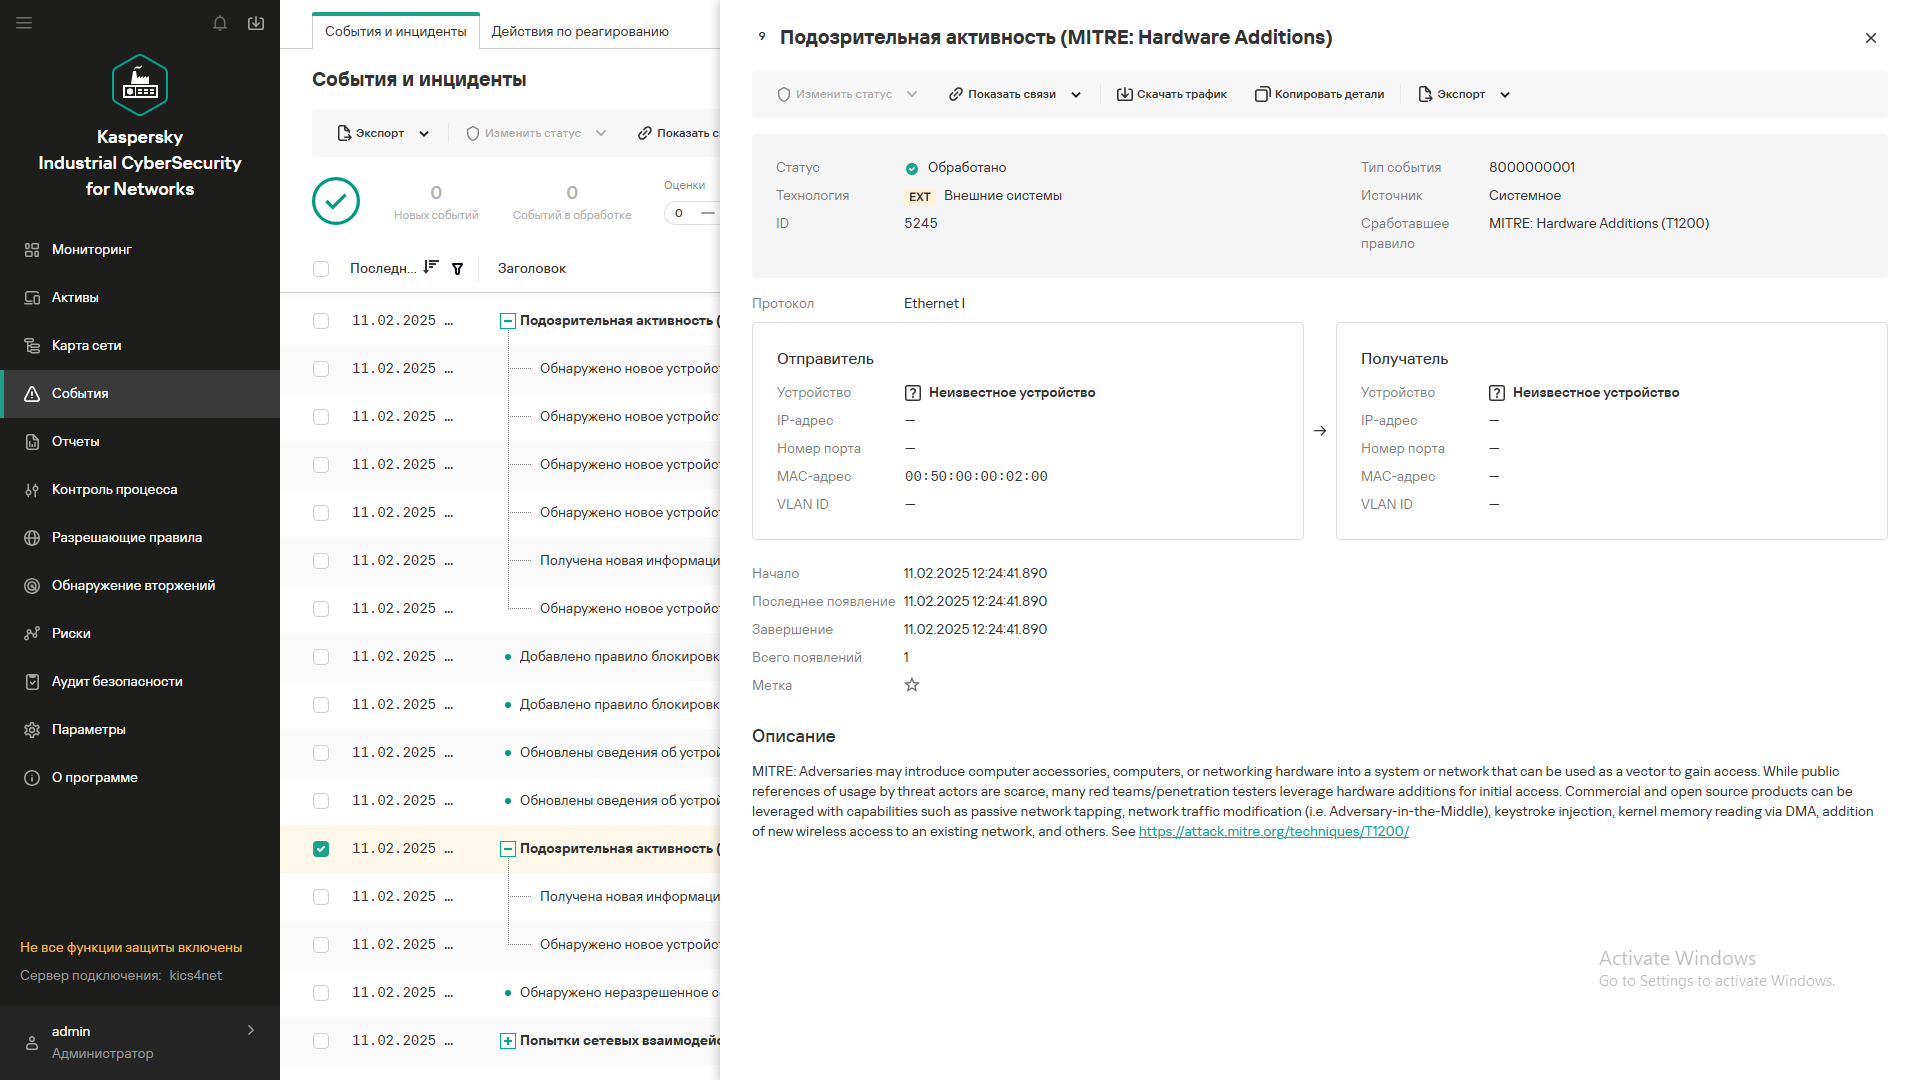This screenshot has height=1080, width=1920.
Task: Check the first Добавлено правило блокировки checkbox
Action: [321, 657]
